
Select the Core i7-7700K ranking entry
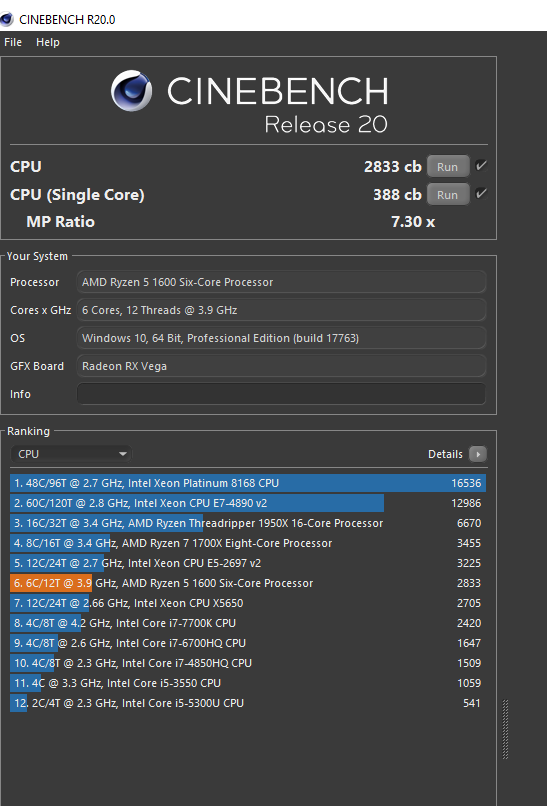(x=248, y=623)
